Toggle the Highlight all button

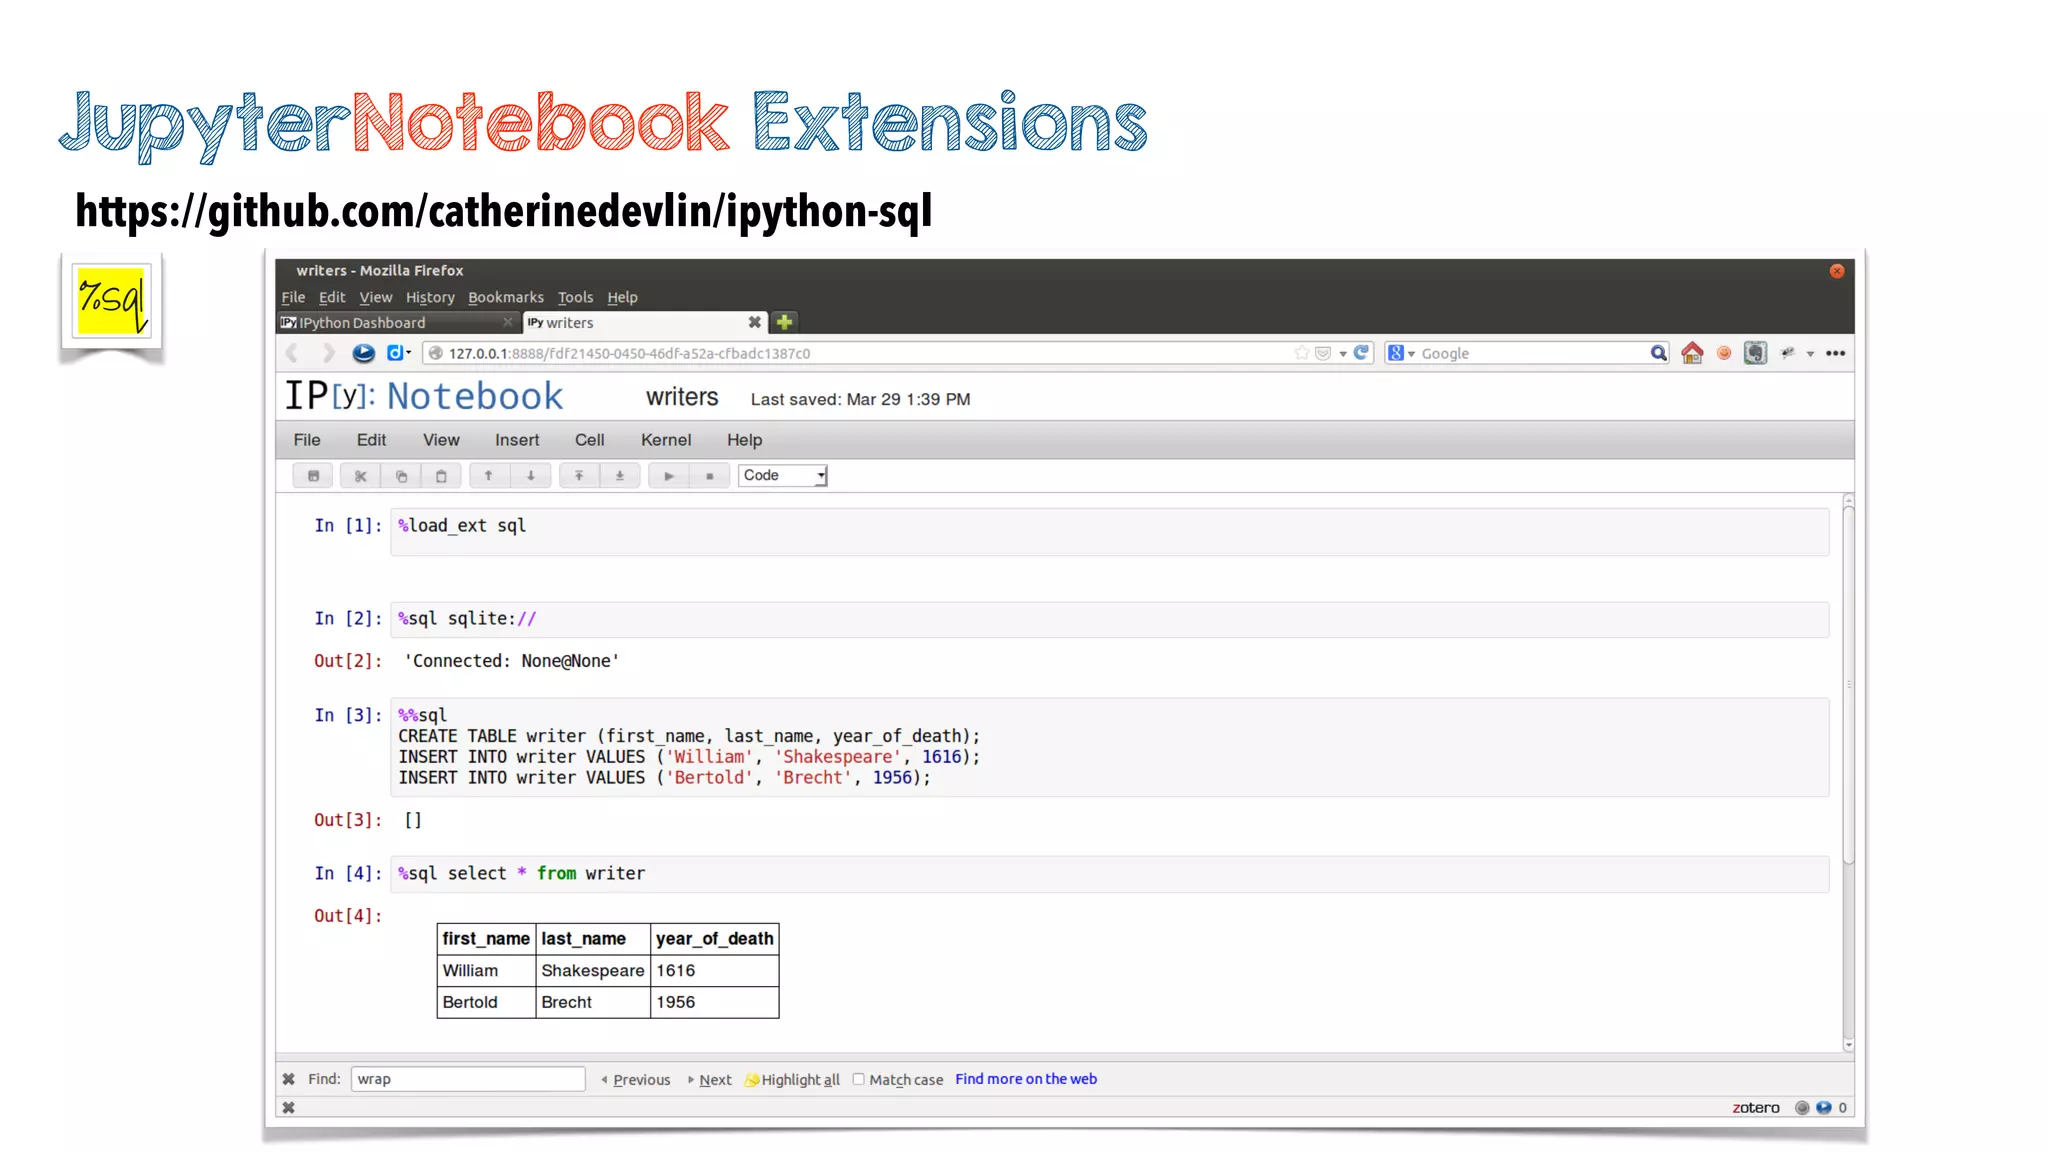(792, 1080)
